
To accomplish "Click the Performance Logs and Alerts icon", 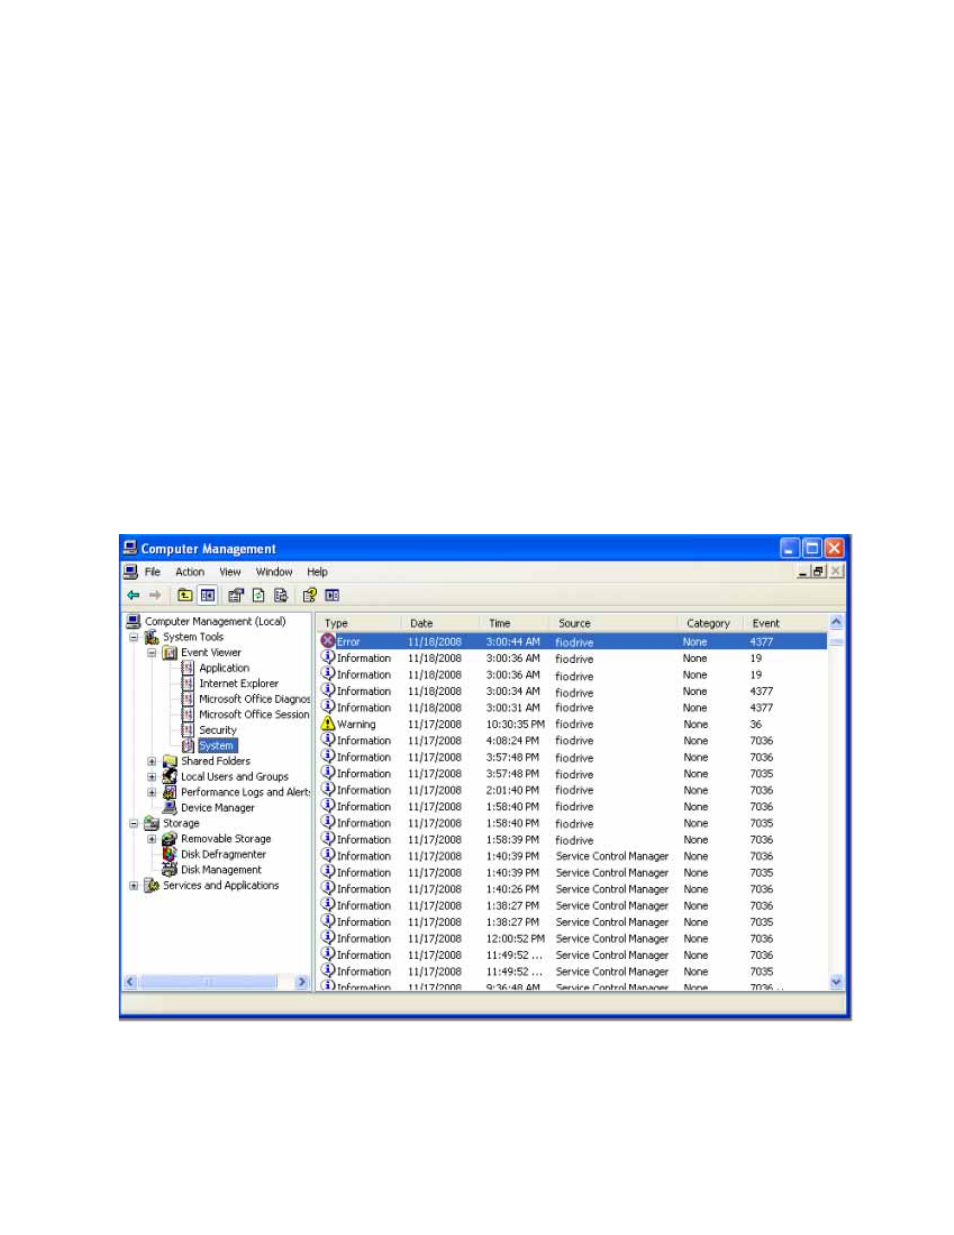I will tap(170, 792).
